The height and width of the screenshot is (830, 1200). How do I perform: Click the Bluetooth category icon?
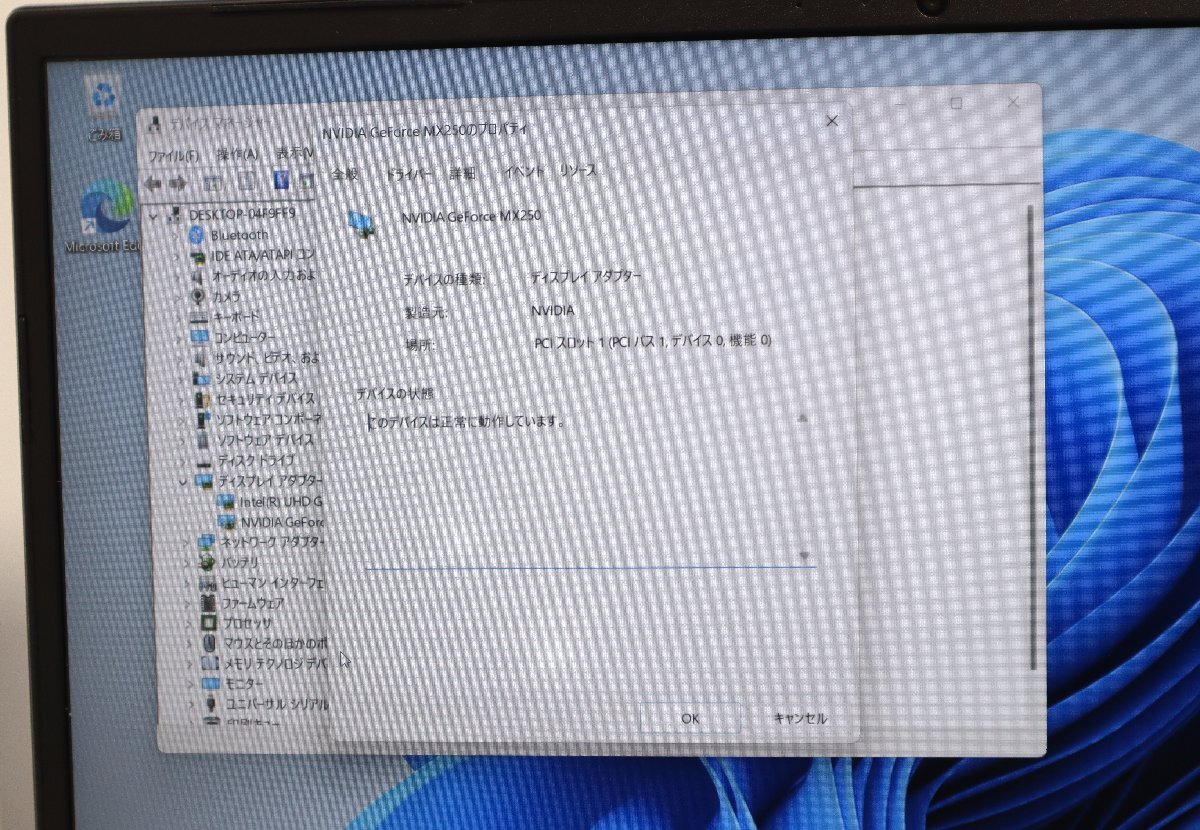[197, 236]
